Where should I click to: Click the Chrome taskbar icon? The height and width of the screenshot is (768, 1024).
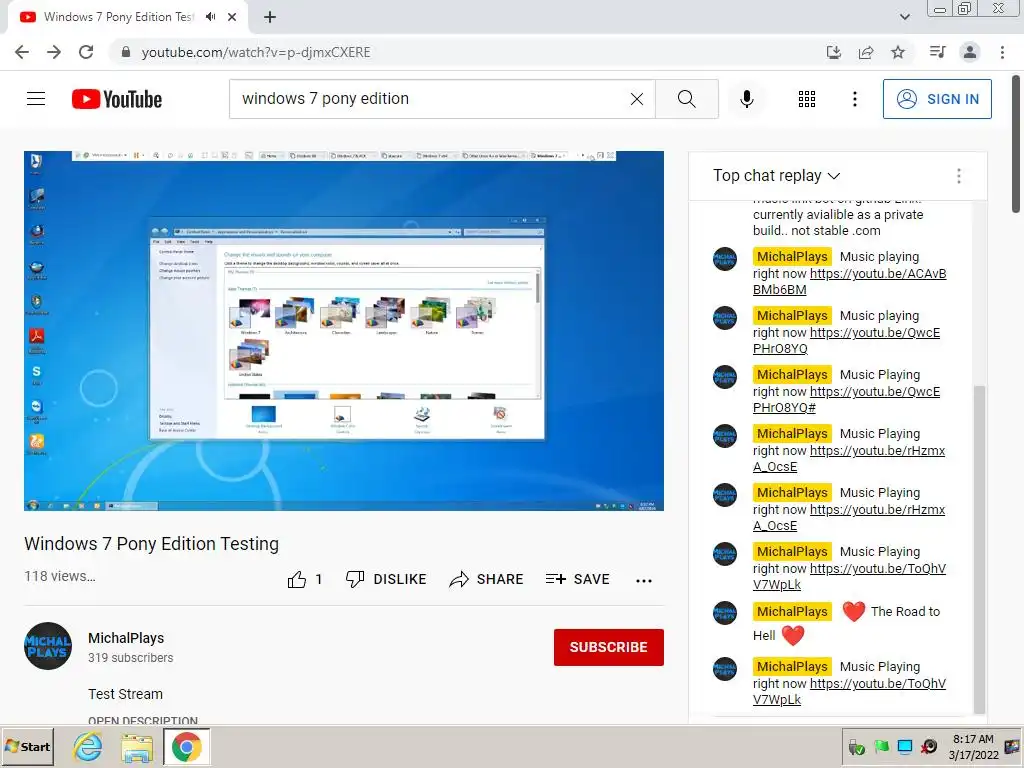[187, 746]
